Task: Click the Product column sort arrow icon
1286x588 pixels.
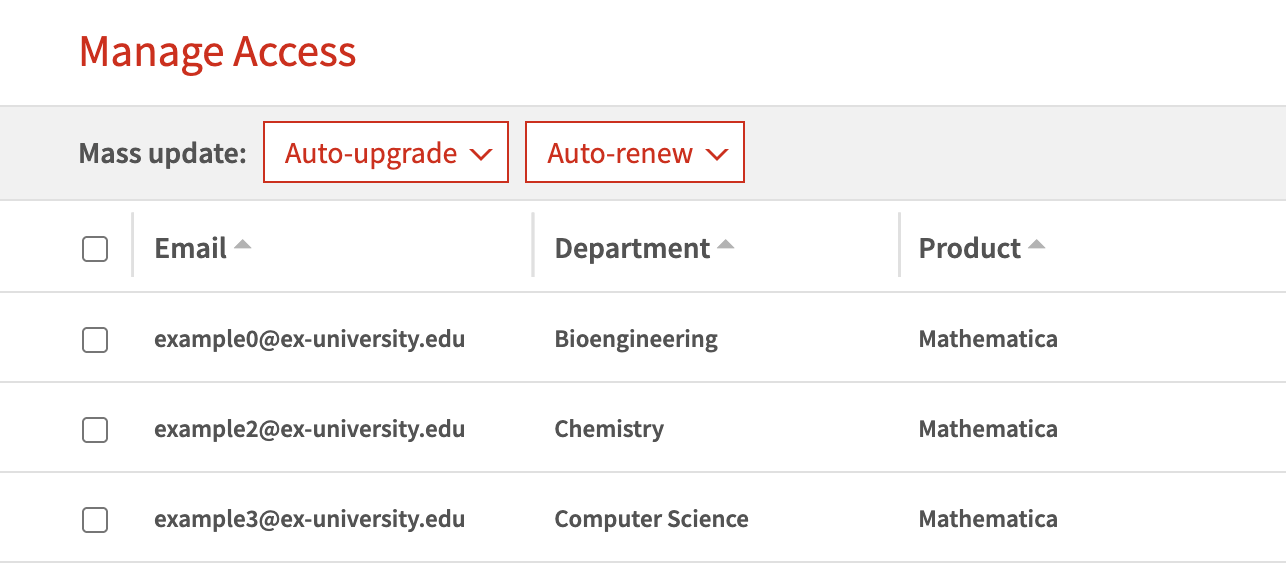Action: 1036,245
